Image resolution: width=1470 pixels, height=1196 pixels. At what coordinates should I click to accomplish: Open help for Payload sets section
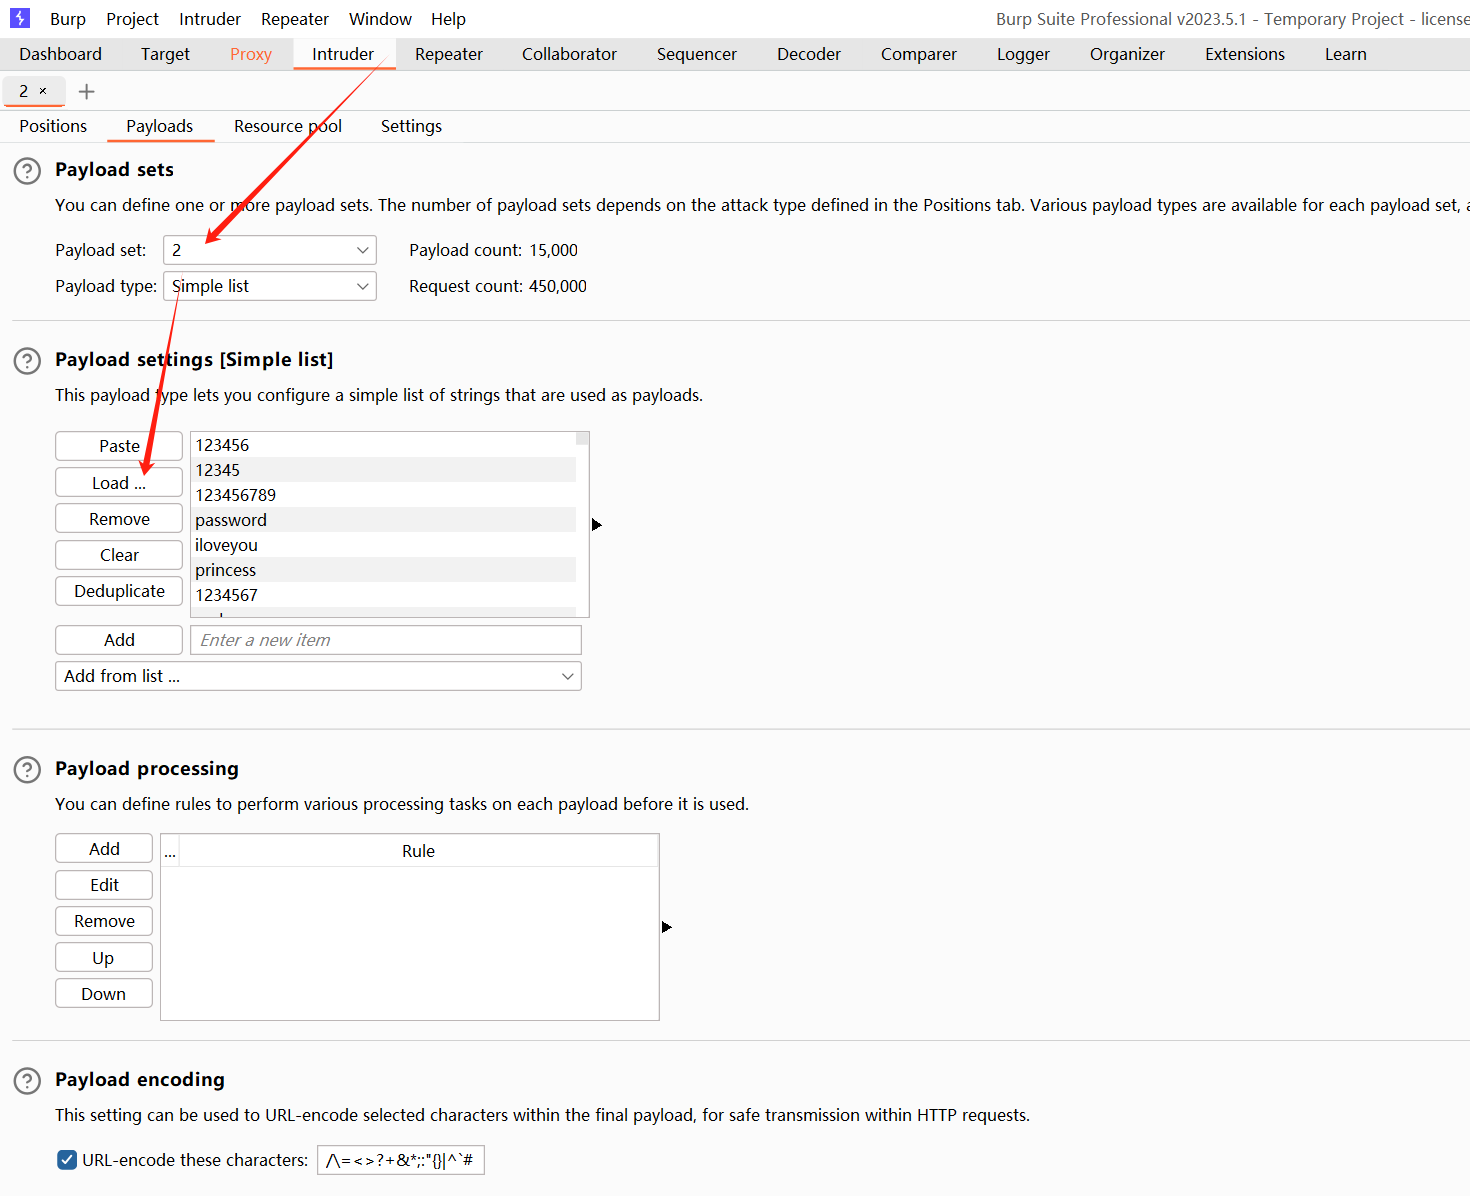(27, 171)
